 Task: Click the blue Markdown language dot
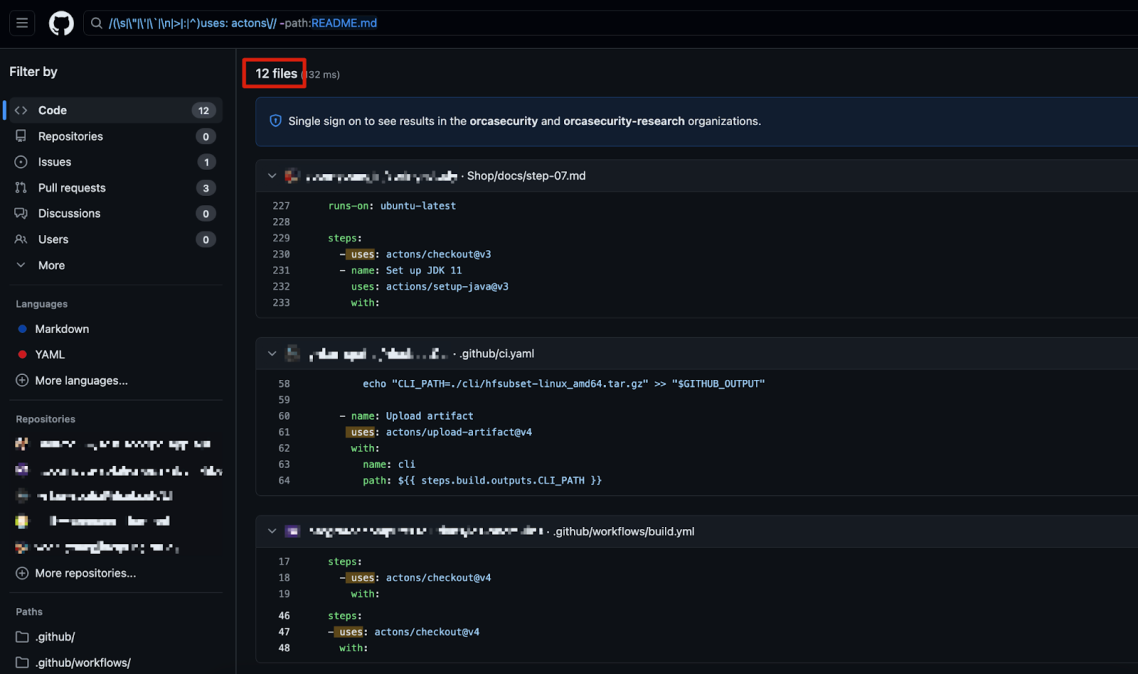22,329
